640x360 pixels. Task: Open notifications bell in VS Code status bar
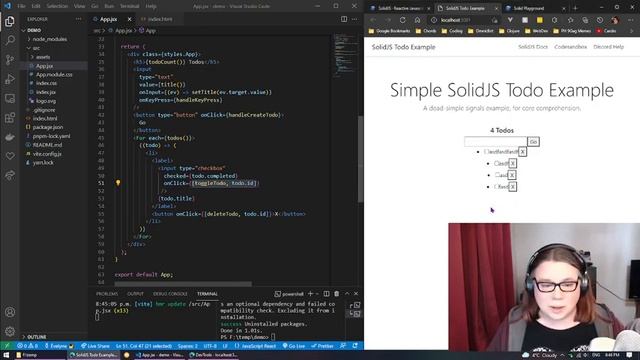355,346
